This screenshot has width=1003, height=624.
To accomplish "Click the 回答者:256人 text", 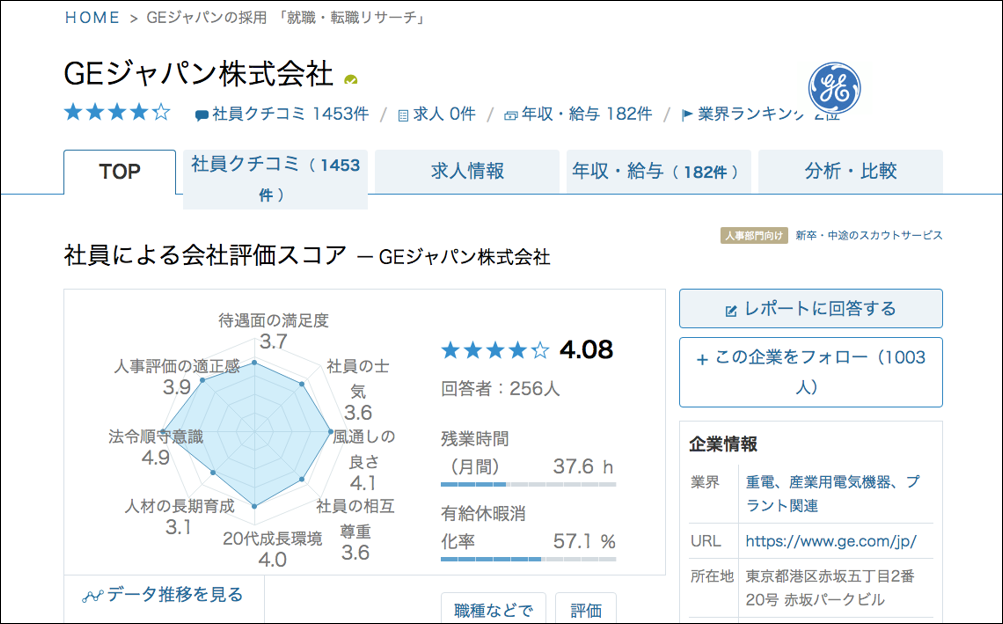I will pyautogui.click(x=500, y=389).
